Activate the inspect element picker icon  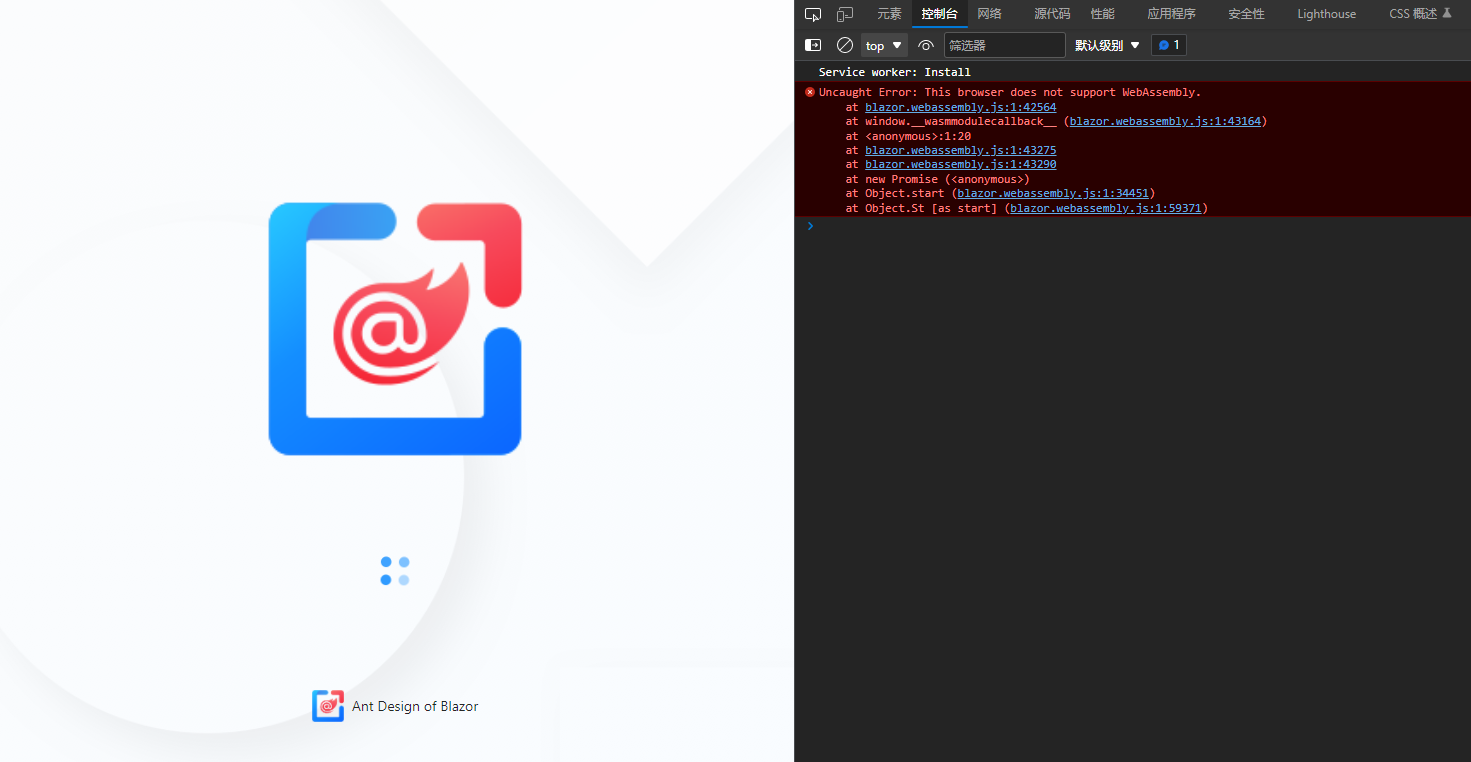tap(813, 14)
